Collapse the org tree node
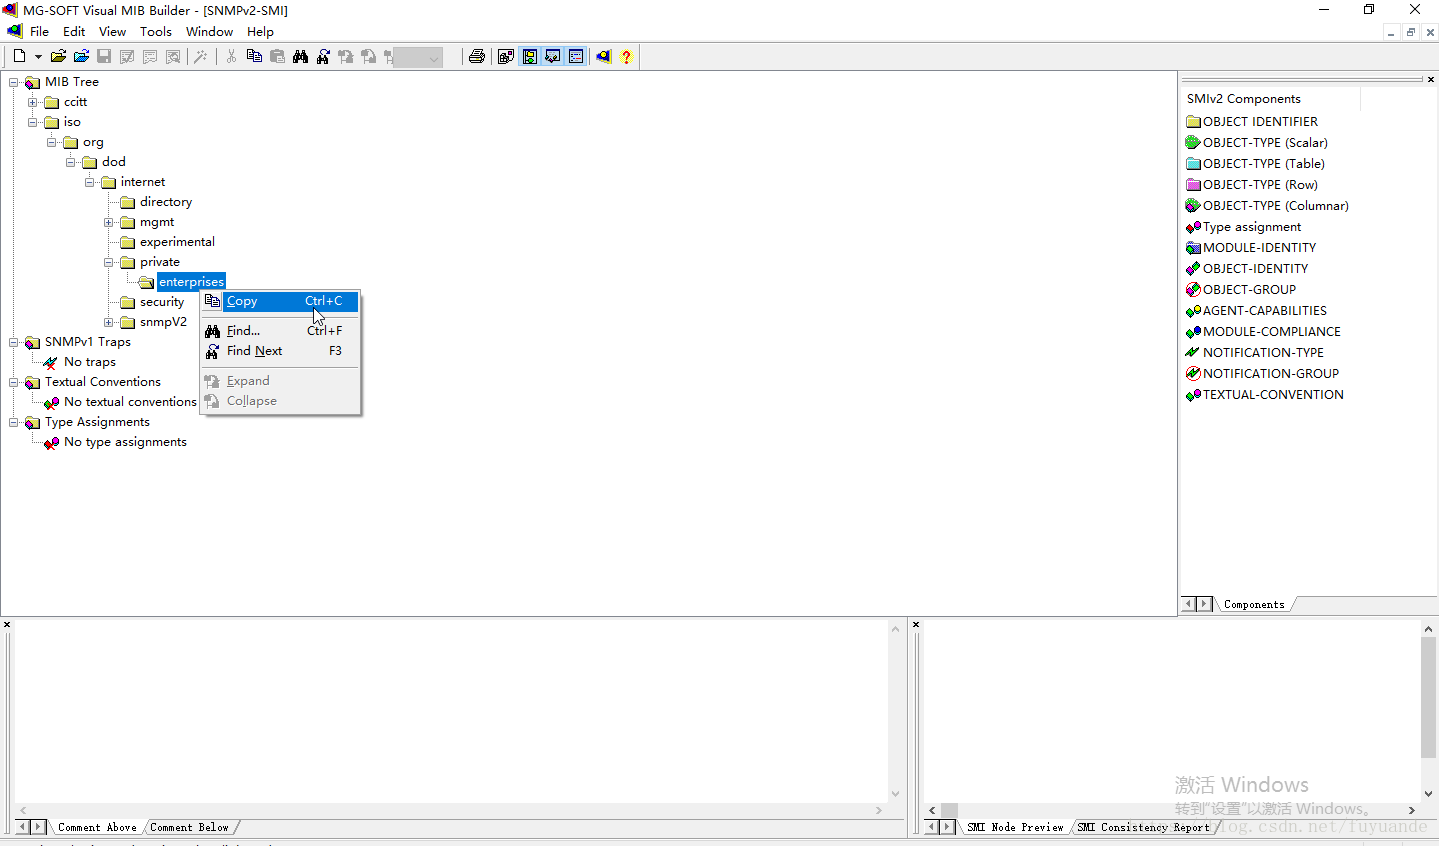Viewport: 1439px width, 846px height. point(52,142)
